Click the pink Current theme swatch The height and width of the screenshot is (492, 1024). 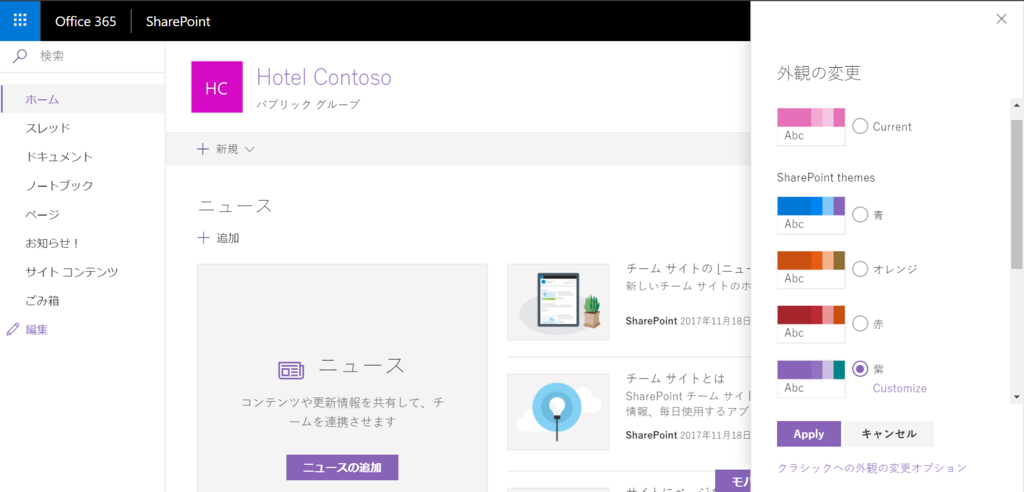point(811,127)
